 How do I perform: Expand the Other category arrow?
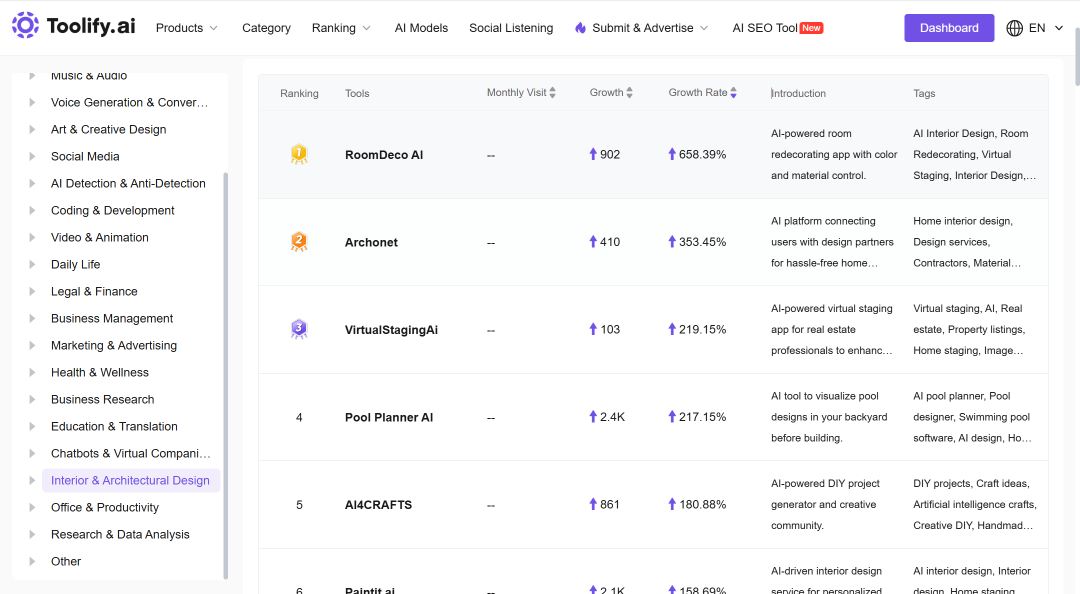(x=32, y=562)
